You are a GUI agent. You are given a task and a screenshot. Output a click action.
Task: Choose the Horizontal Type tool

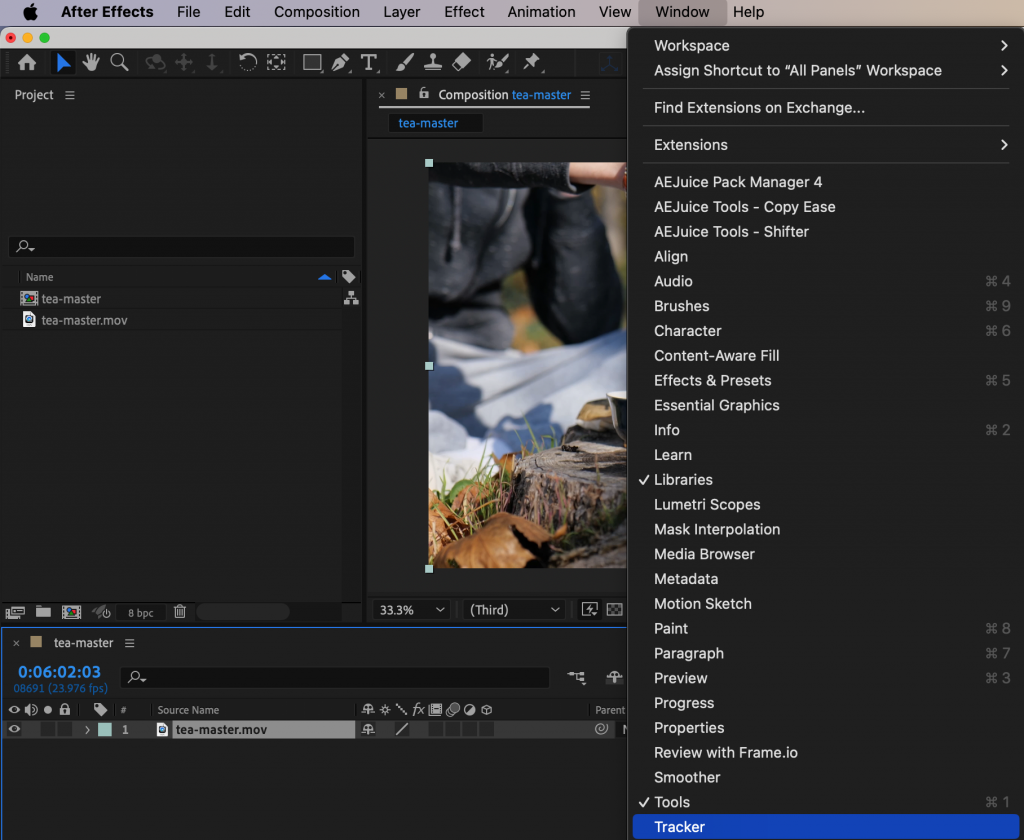click(x=369, y=62)
